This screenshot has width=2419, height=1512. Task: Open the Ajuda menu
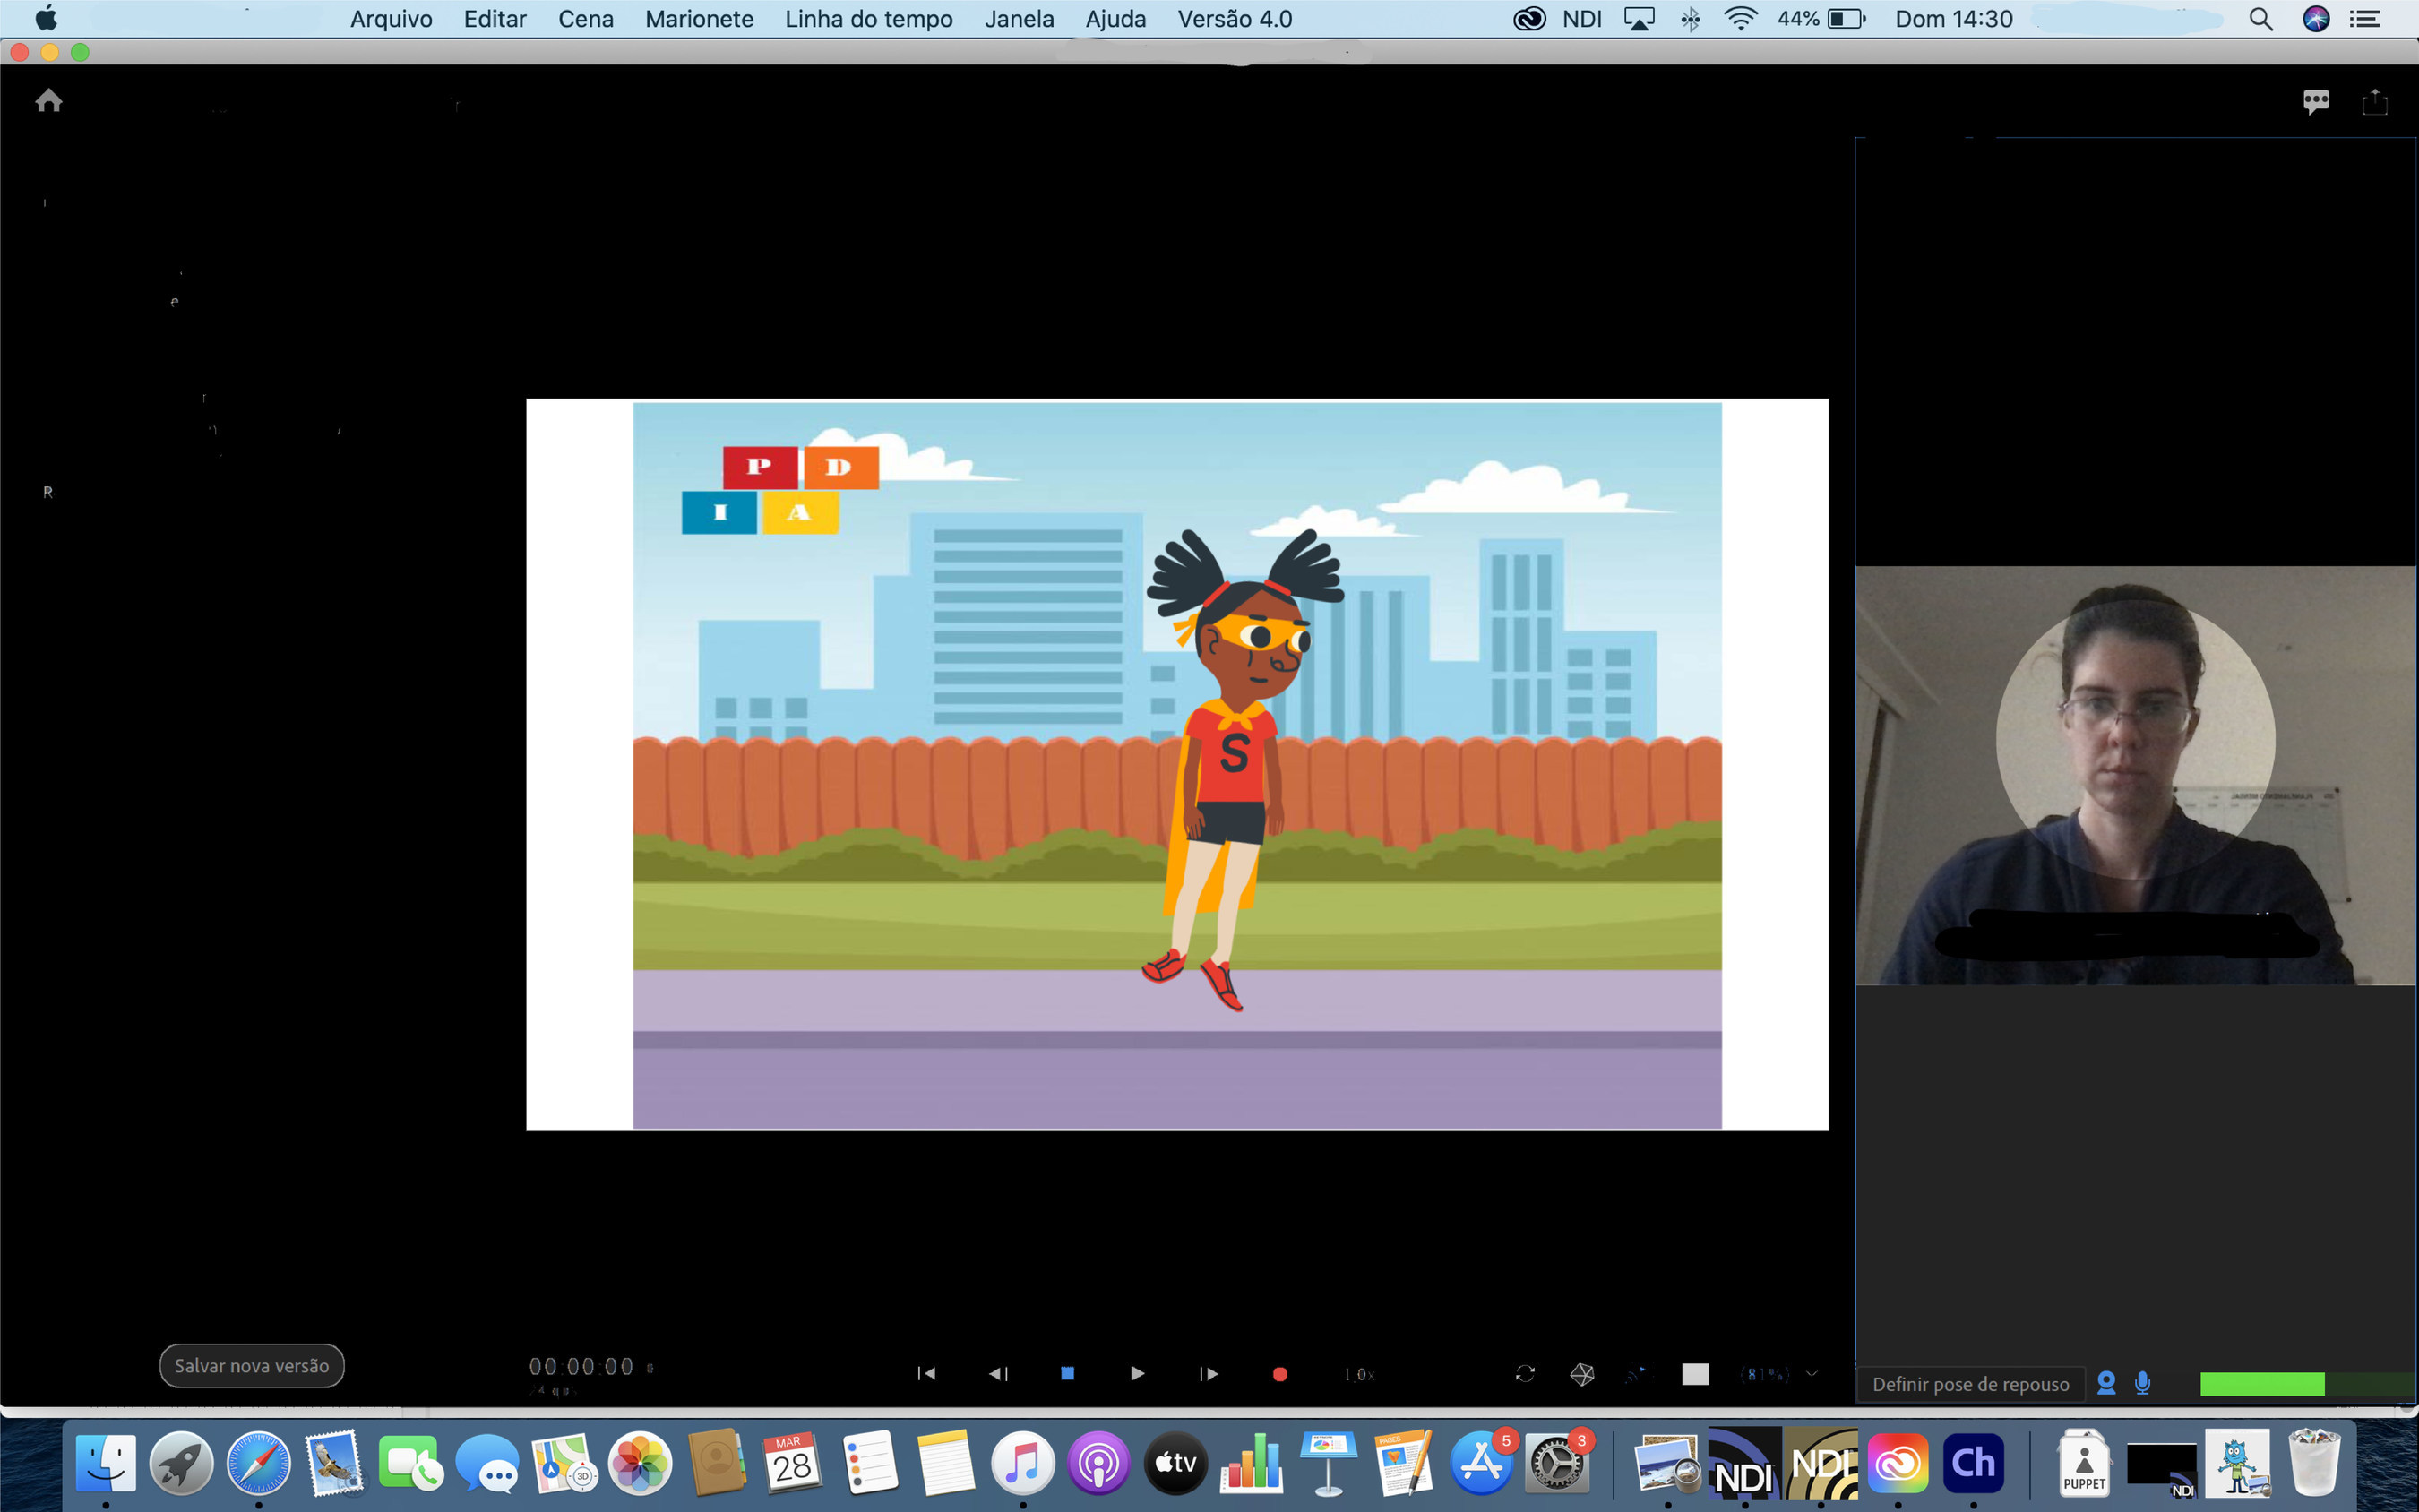click(1116, 19)
